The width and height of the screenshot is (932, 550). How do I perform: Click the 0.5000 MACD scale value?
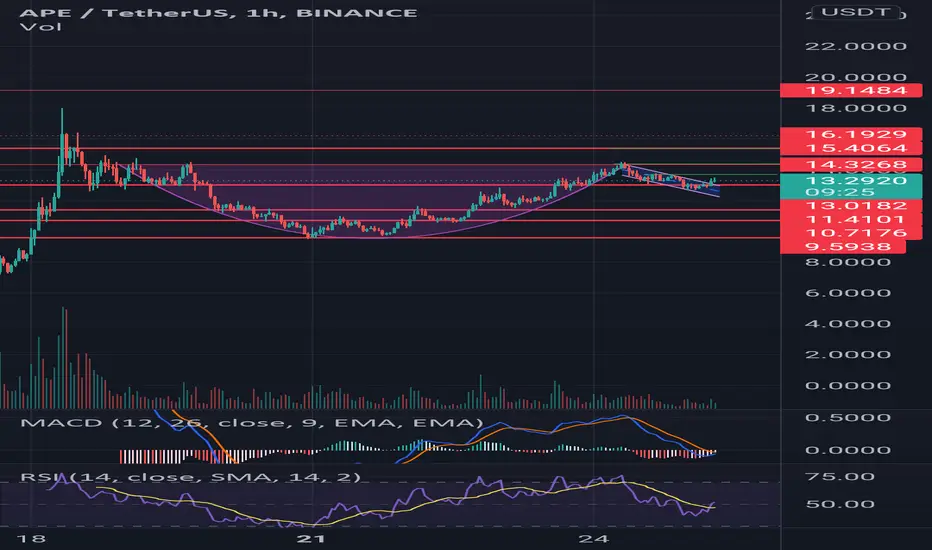click(848, 417)
